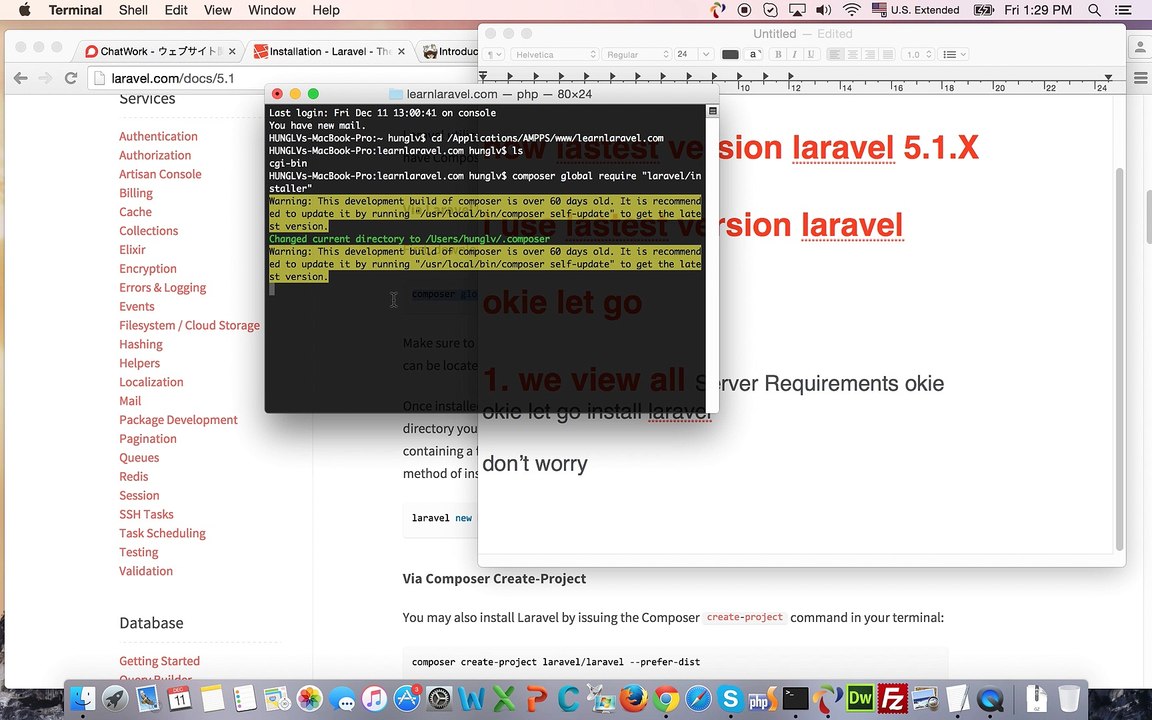This screenshot has width=1152, height=720.
Task: Click TextEdit vertical scrollbar
Action: point(1120,359)
